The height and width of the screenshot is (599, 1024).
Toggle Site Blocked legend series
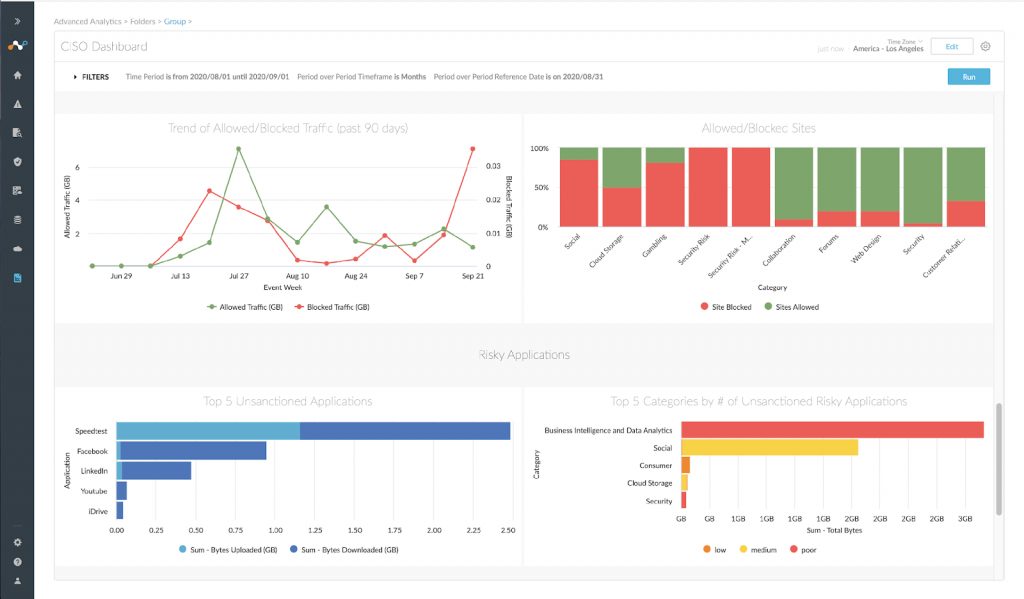tap(726, 307)
